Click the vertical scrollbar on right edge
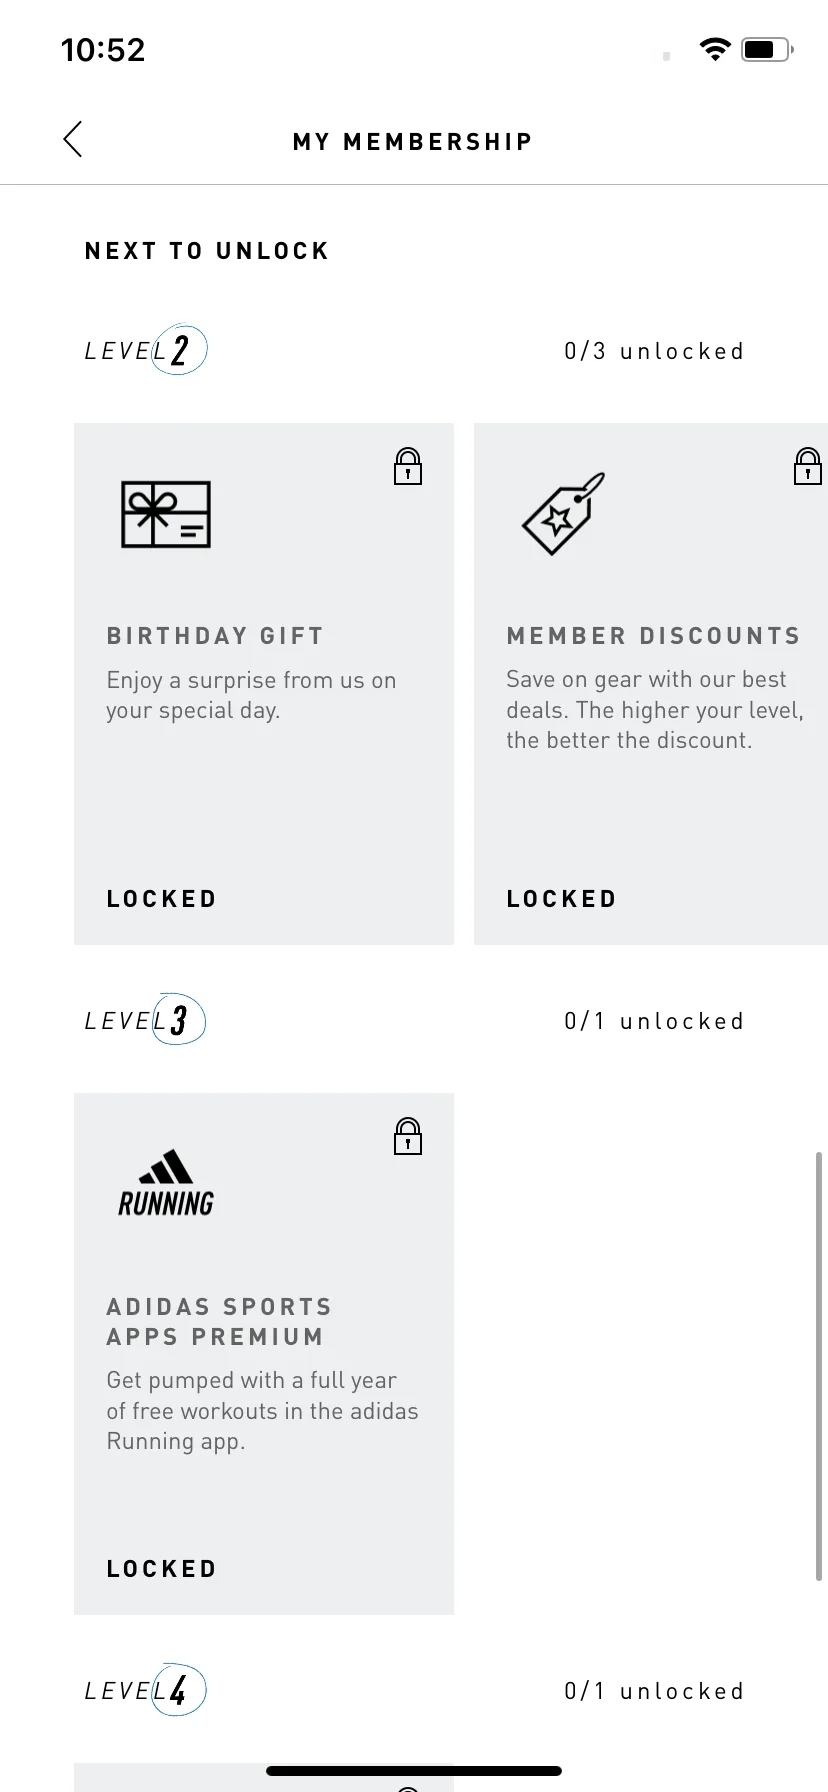This screenshot has width=828, height=1792. [819, 1366]
